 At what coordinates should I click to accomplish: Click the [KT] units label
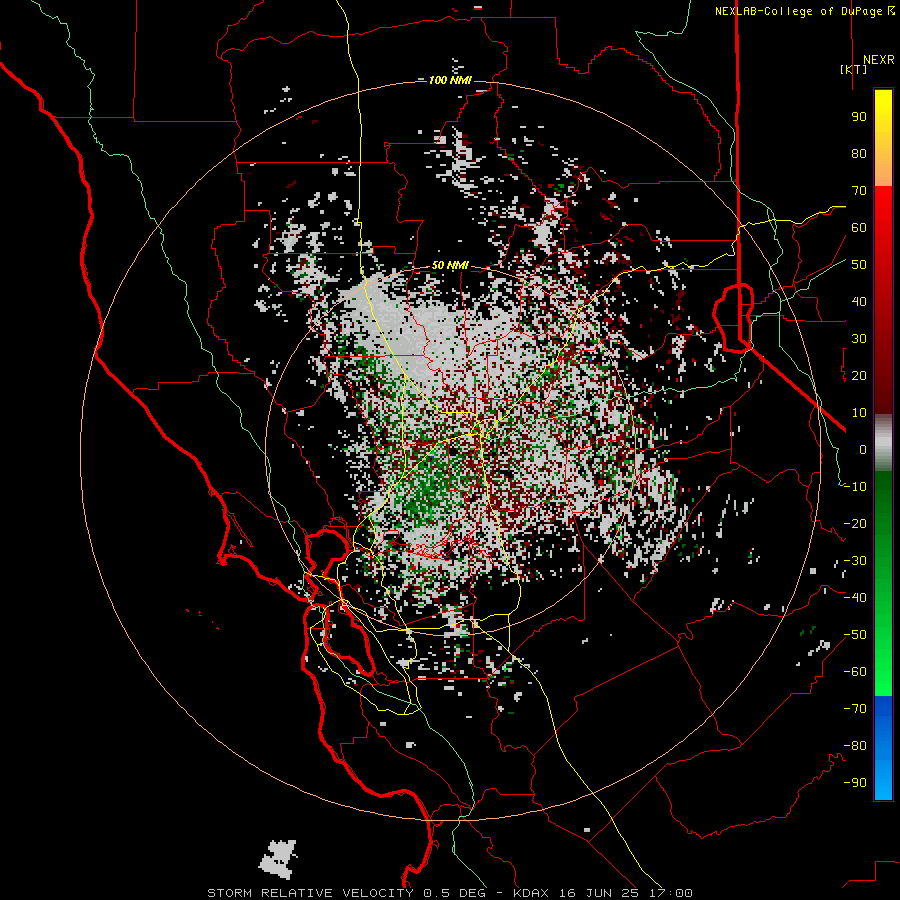[854, 69]
